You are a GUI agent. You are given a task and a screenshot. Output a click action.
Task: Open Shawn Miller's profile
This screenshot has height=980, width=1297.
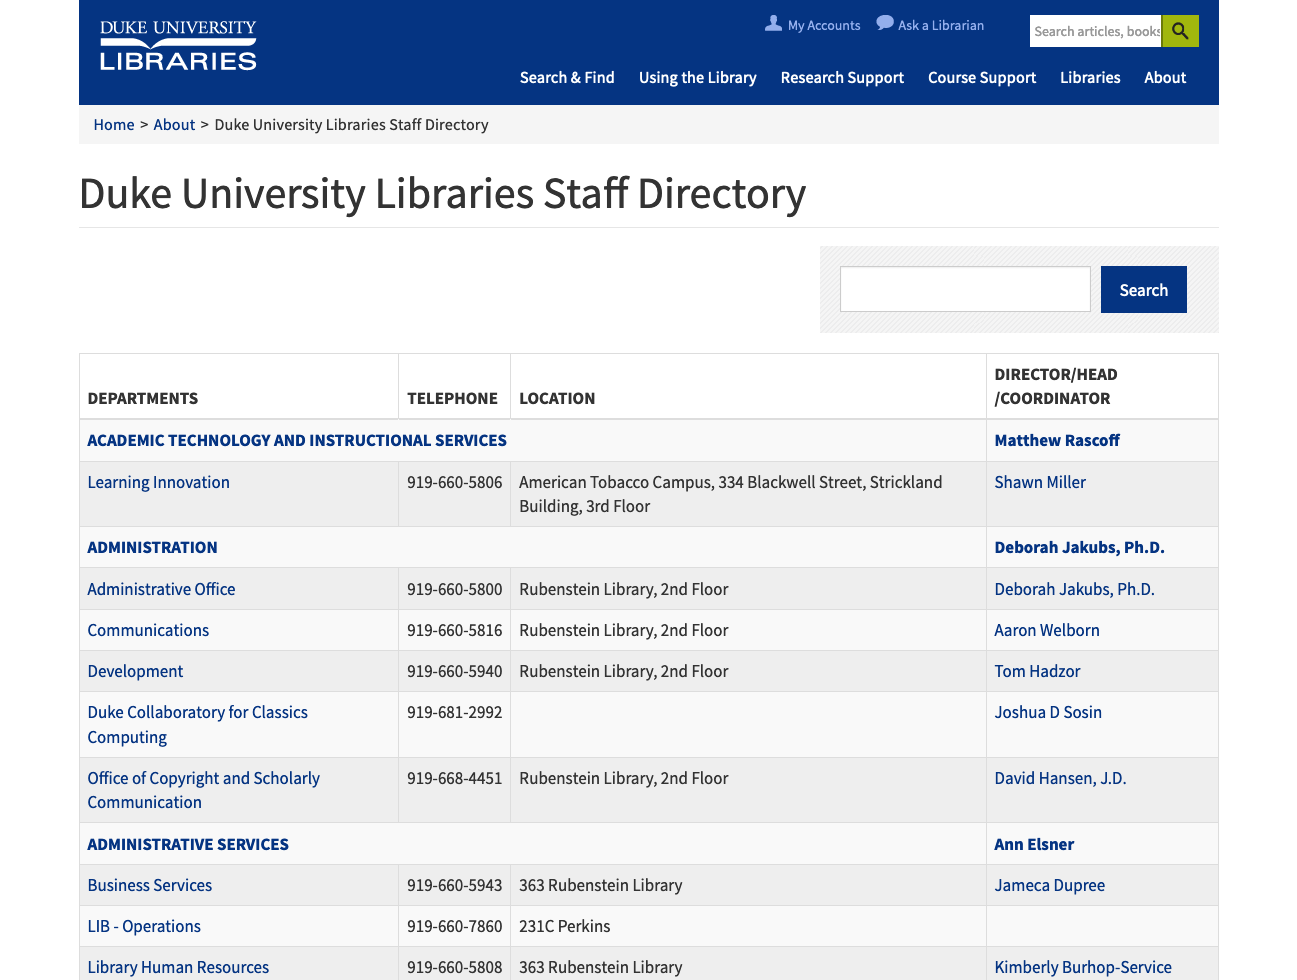[x=1040, y=482]
